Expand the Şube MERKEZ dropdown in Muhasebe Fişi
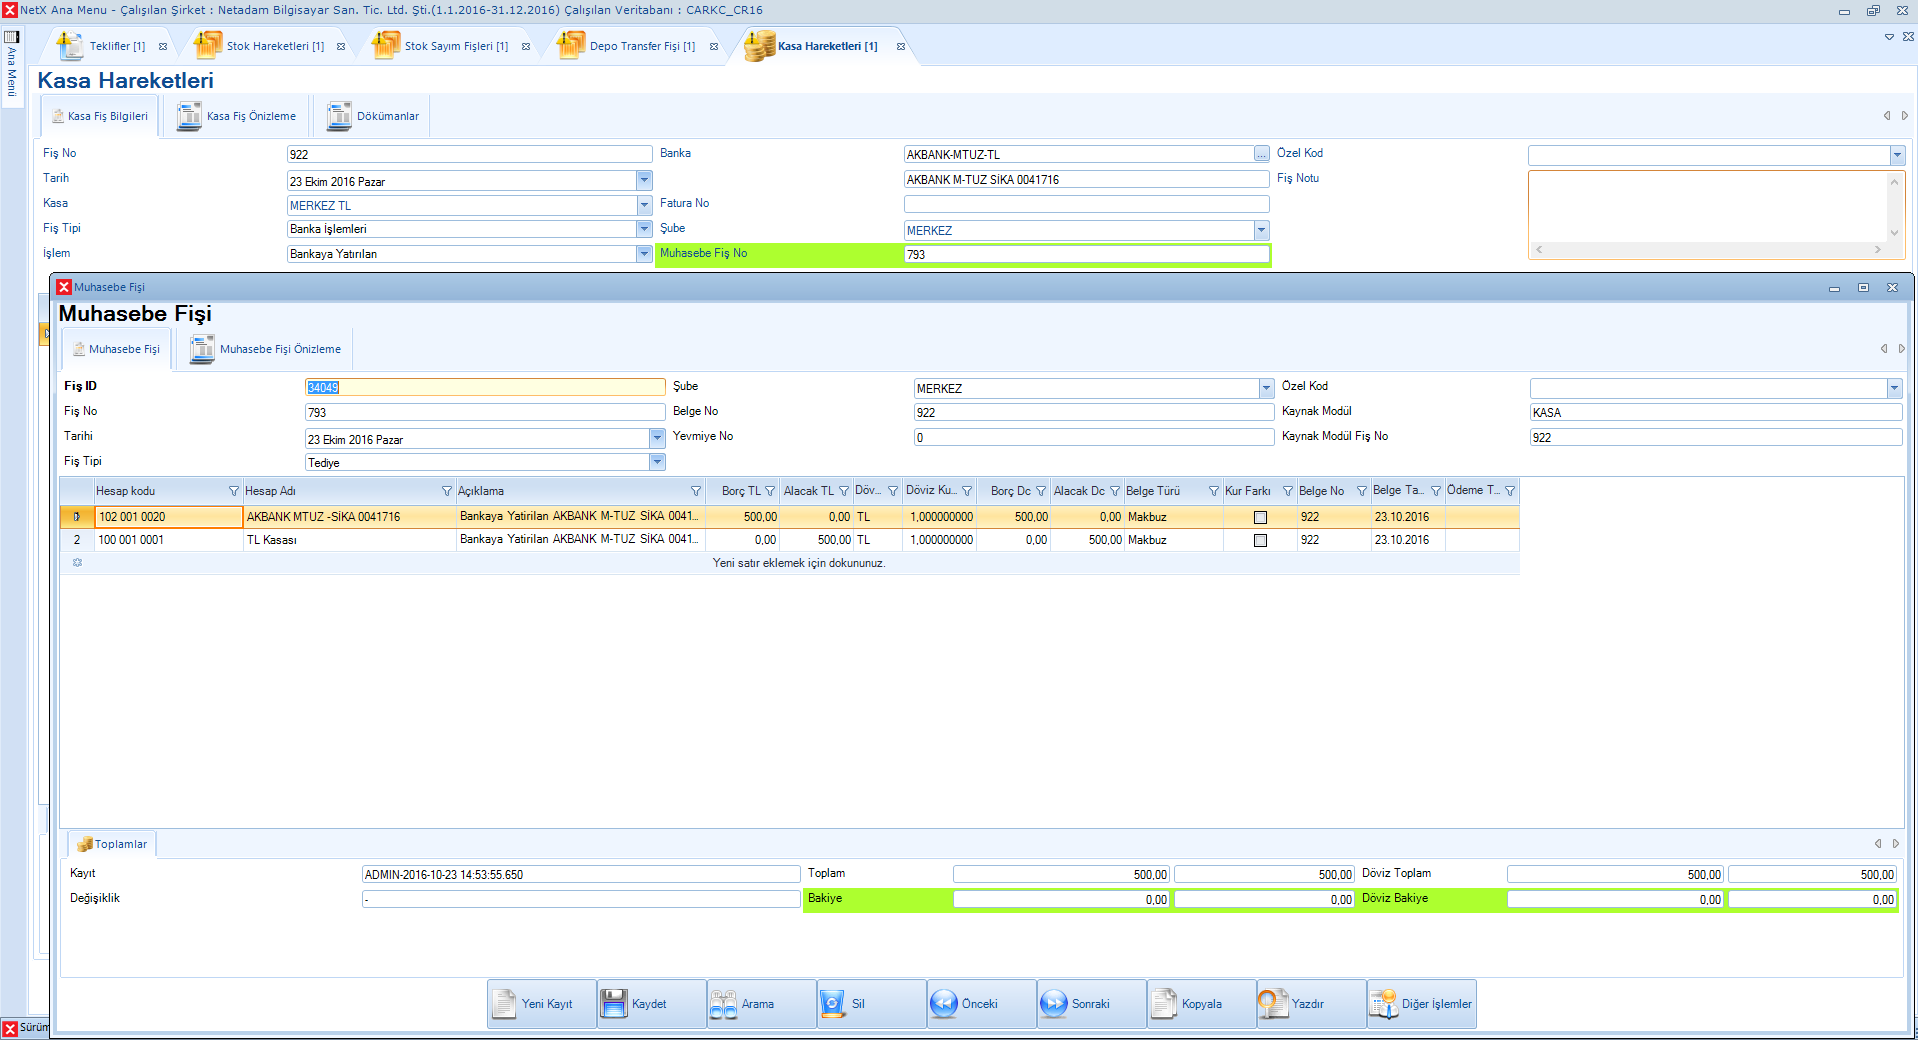Screen dimensions: 1918x1040 pos(1266,388)
